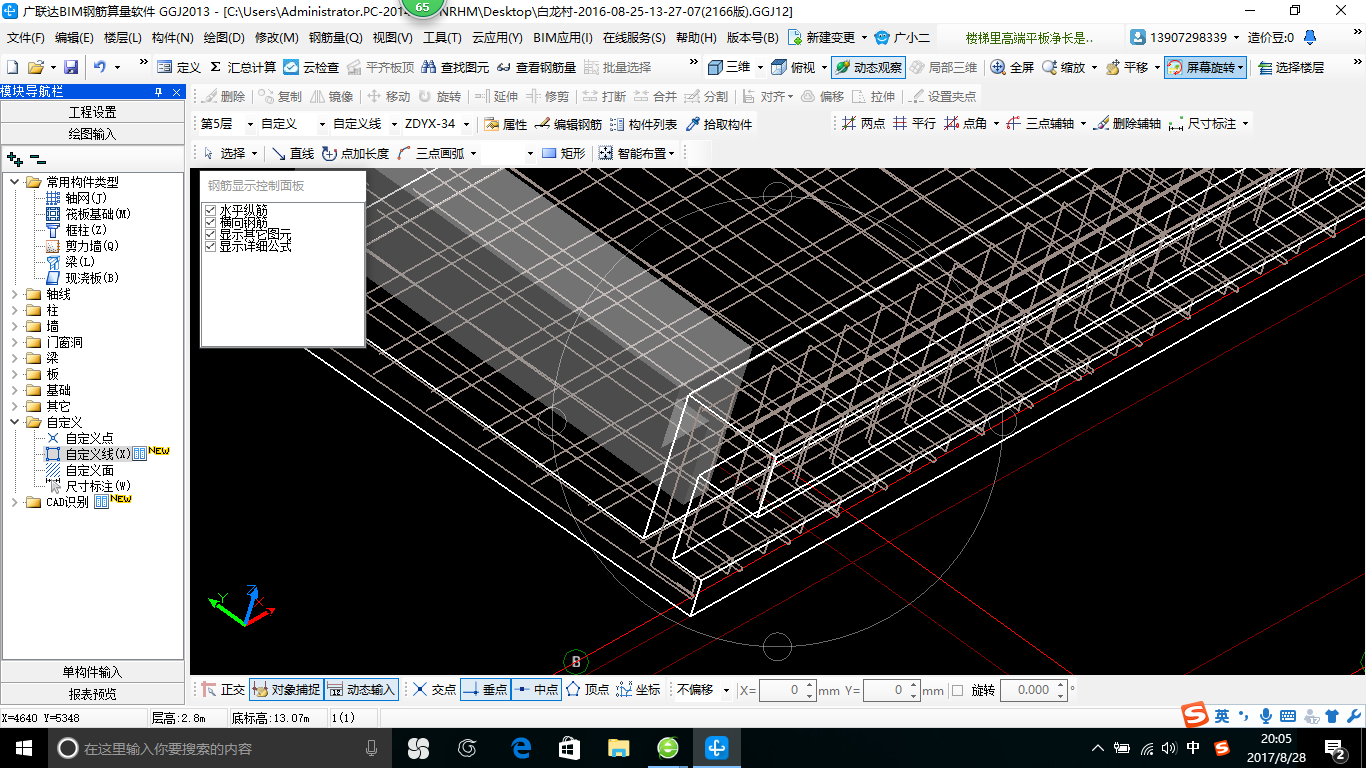
Task: Collapse the 自定义 tree node
Action: point(15,422)
